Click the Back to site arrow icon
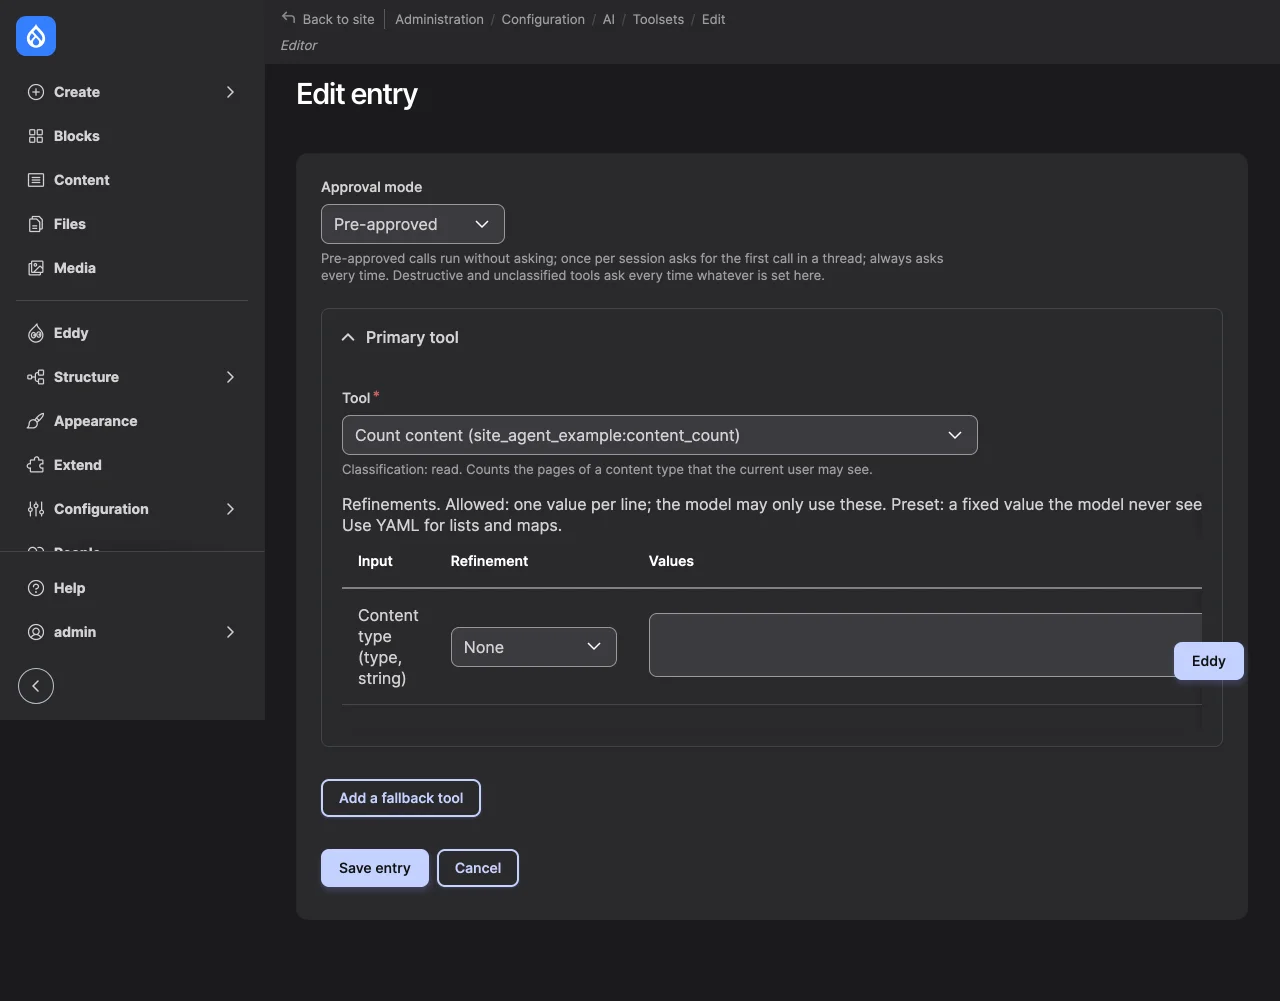This screenshot has height=1001, width=1280. 289,18
